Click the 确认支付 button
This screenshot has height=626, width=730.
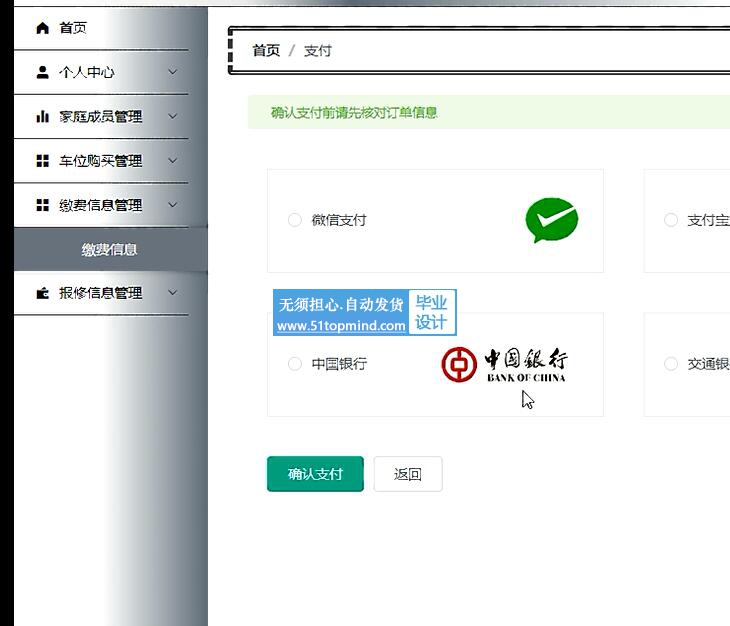coord(315,474)
